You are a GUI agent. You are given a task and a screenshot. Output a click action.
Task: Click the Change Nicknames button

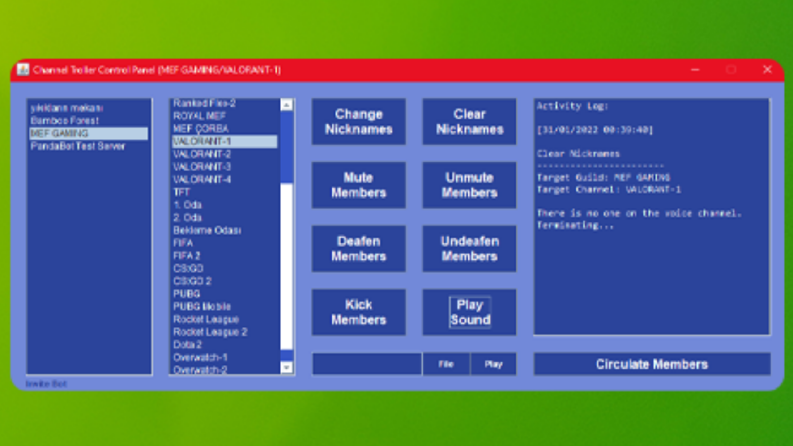(359, 122)
